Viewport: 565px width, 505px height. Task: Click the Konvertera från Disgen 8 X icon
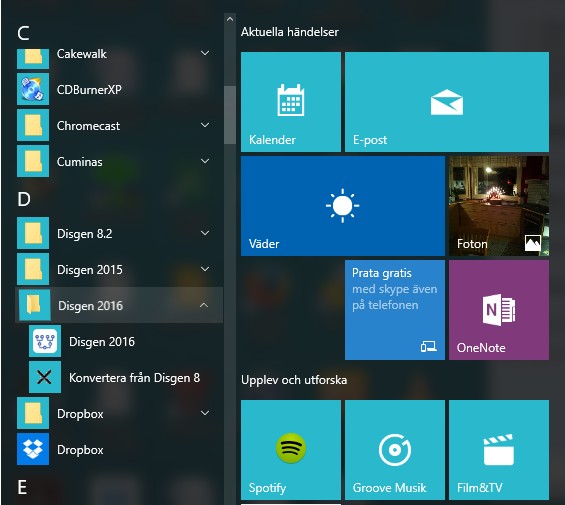coord(45,377)
